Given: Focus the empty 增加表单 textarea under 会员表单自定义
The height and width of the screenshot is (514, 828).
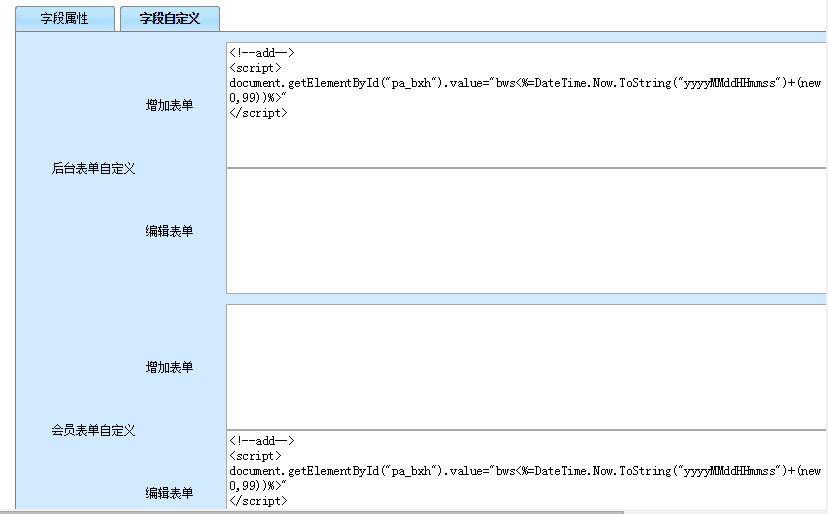Looking at the screenshot, I should click(526, 367).
